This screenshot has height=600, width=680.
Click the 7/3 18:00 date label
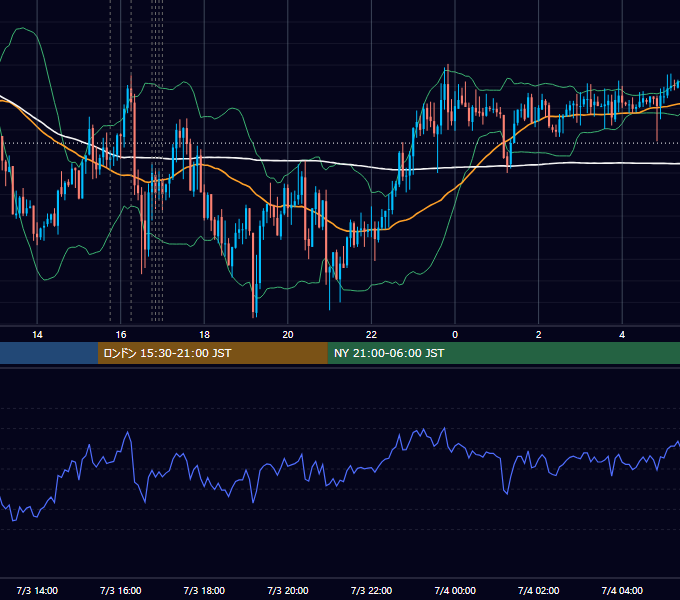pyautogui.click(x=204, y=591)
